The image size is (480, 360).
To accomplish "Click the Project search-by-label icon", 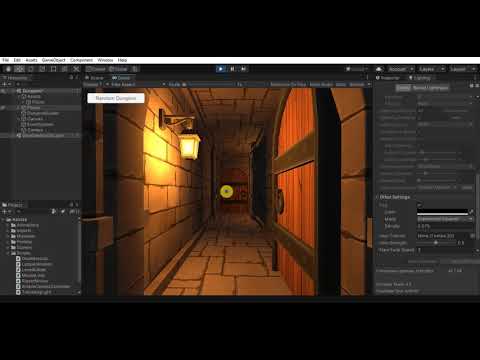I will coord(63,212).
